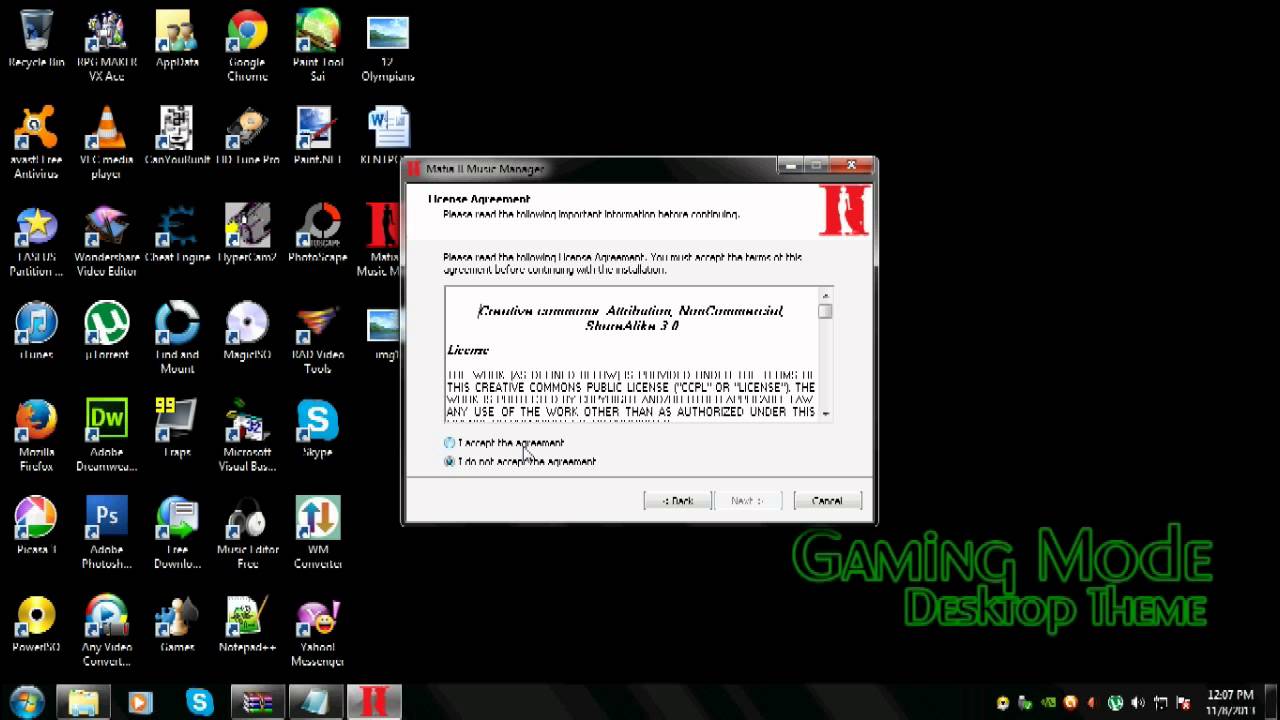
Task: Click the Skype icon in the taskbar
Action: click(200, 702)
